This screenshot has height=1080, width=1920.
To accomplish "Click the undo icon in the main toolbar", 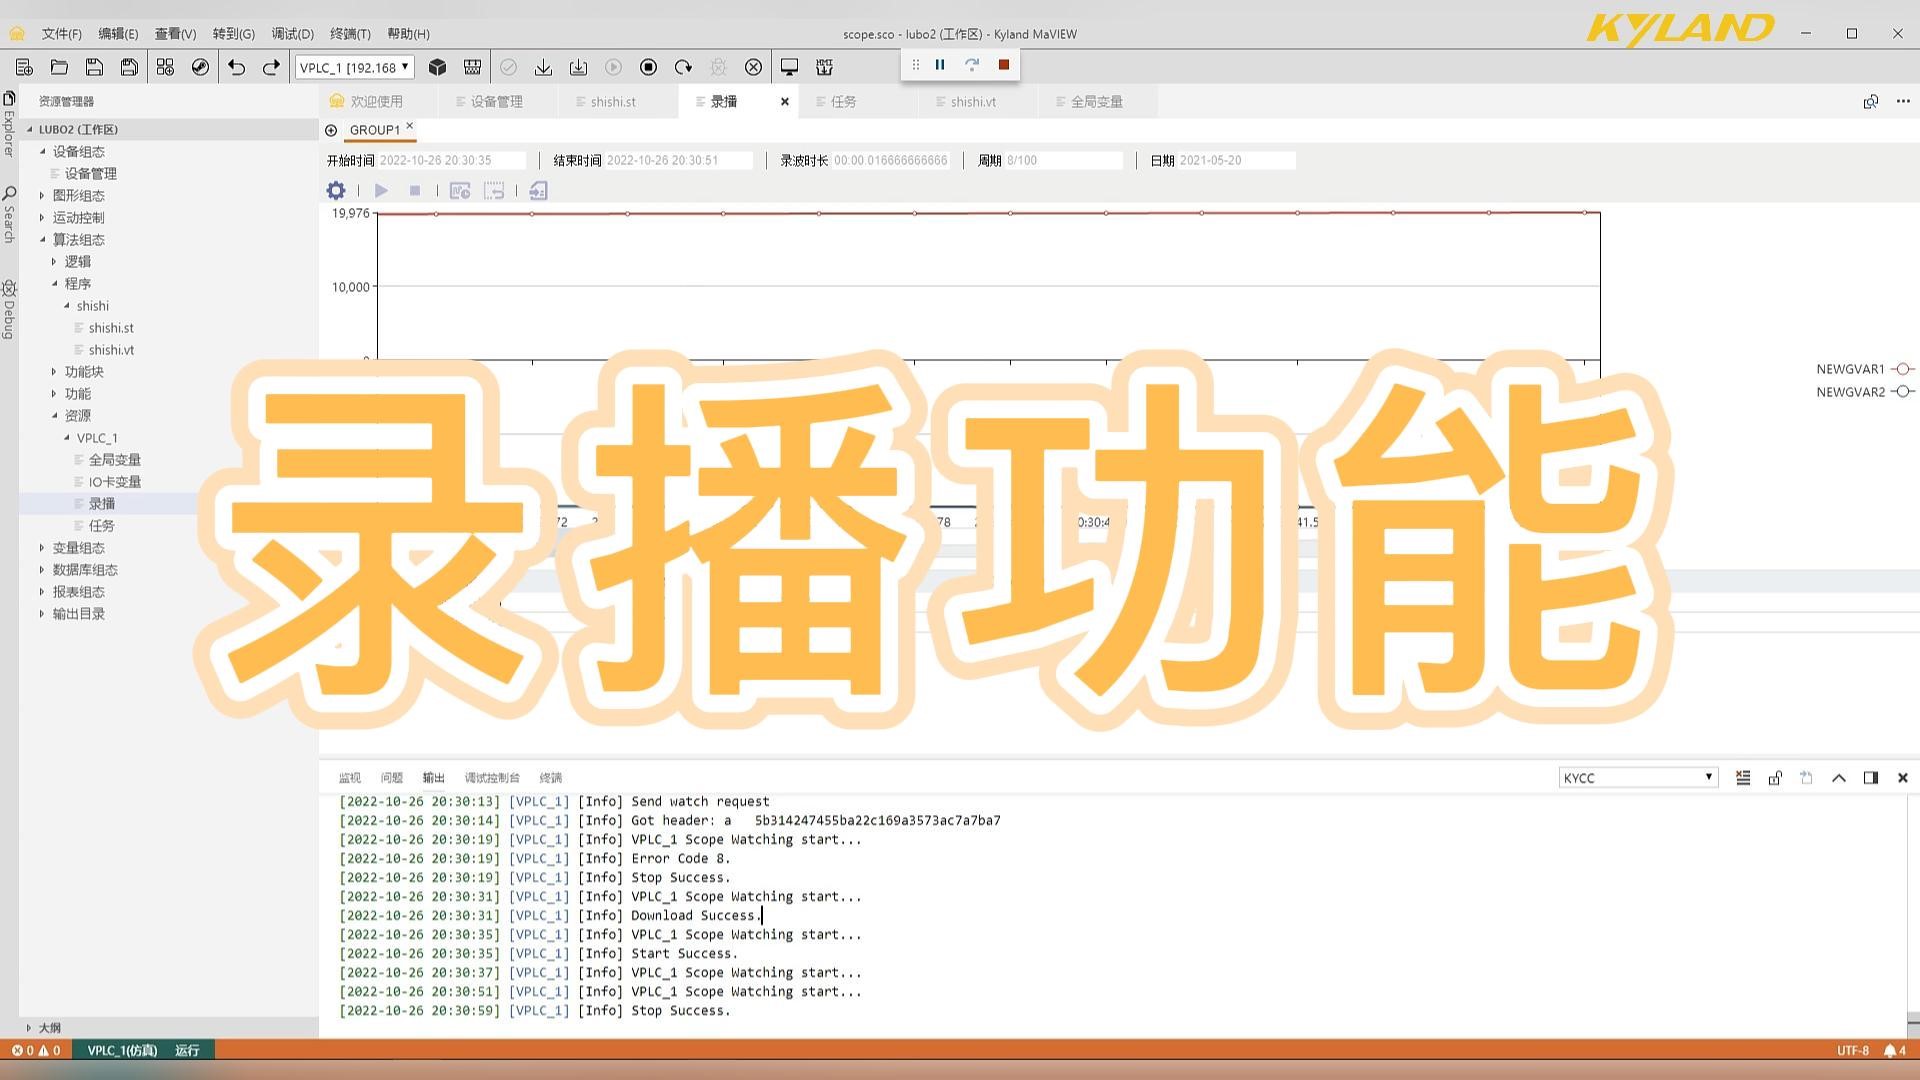I will click(x=236, y=67).
